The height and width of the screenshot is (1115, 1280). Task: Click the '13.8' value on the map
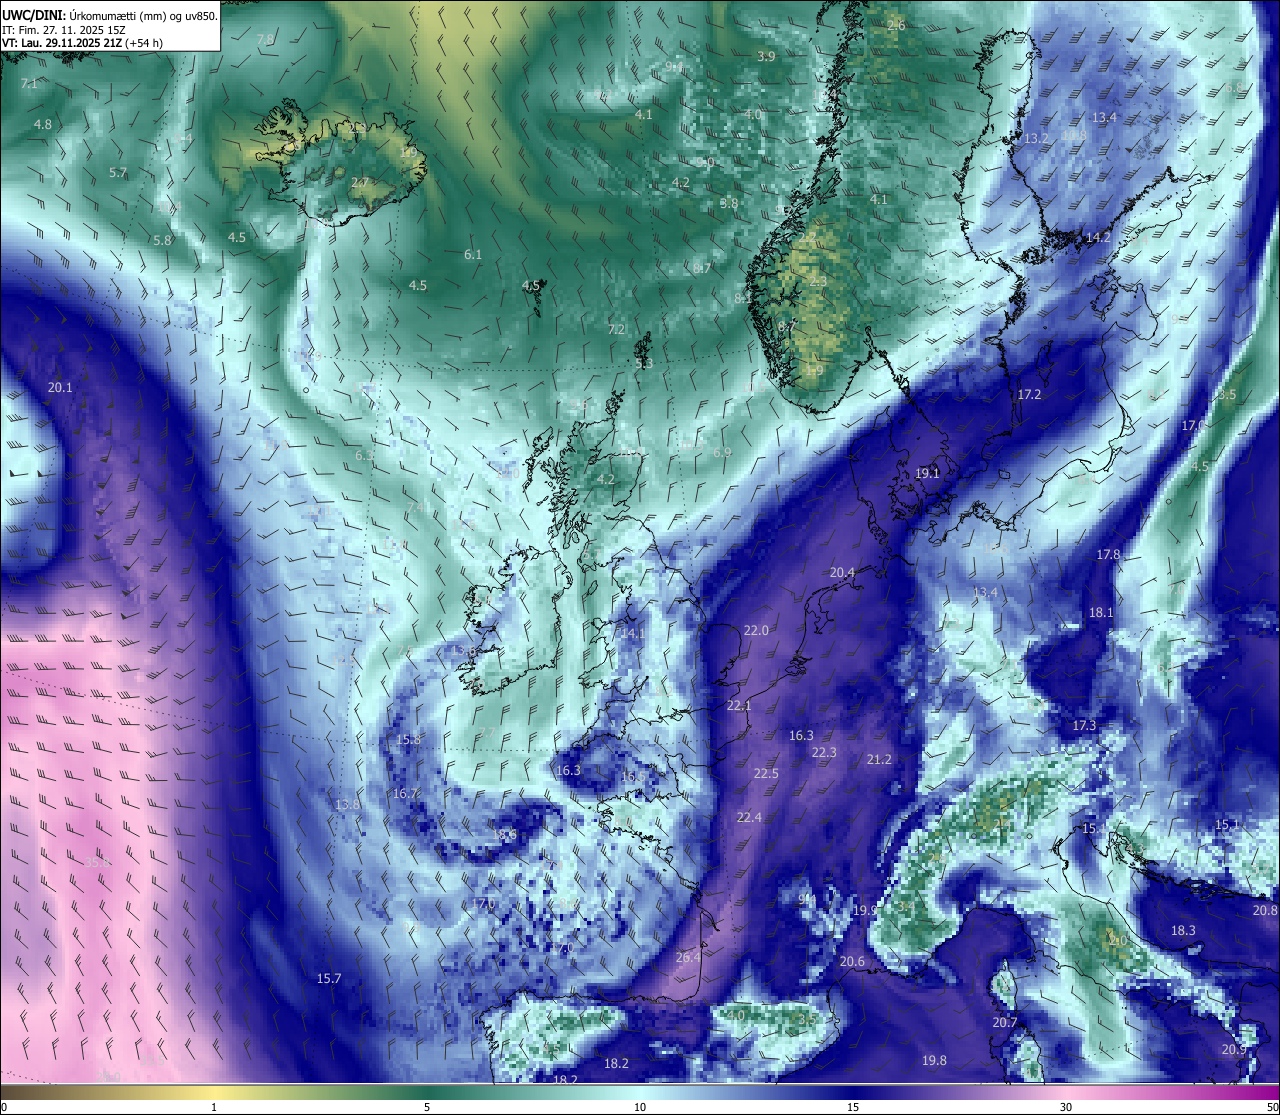pyautogui.click(x=347, y=804)
